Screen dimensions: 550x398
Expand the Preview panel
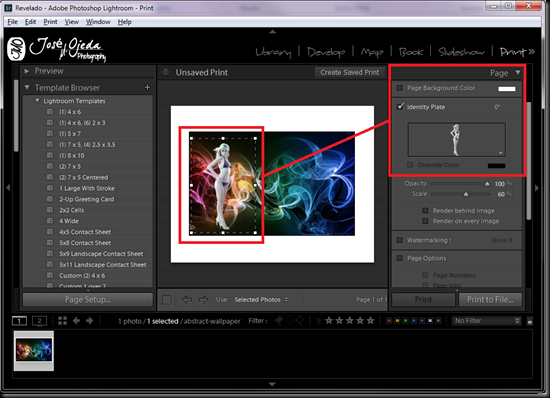pos(27,71)
